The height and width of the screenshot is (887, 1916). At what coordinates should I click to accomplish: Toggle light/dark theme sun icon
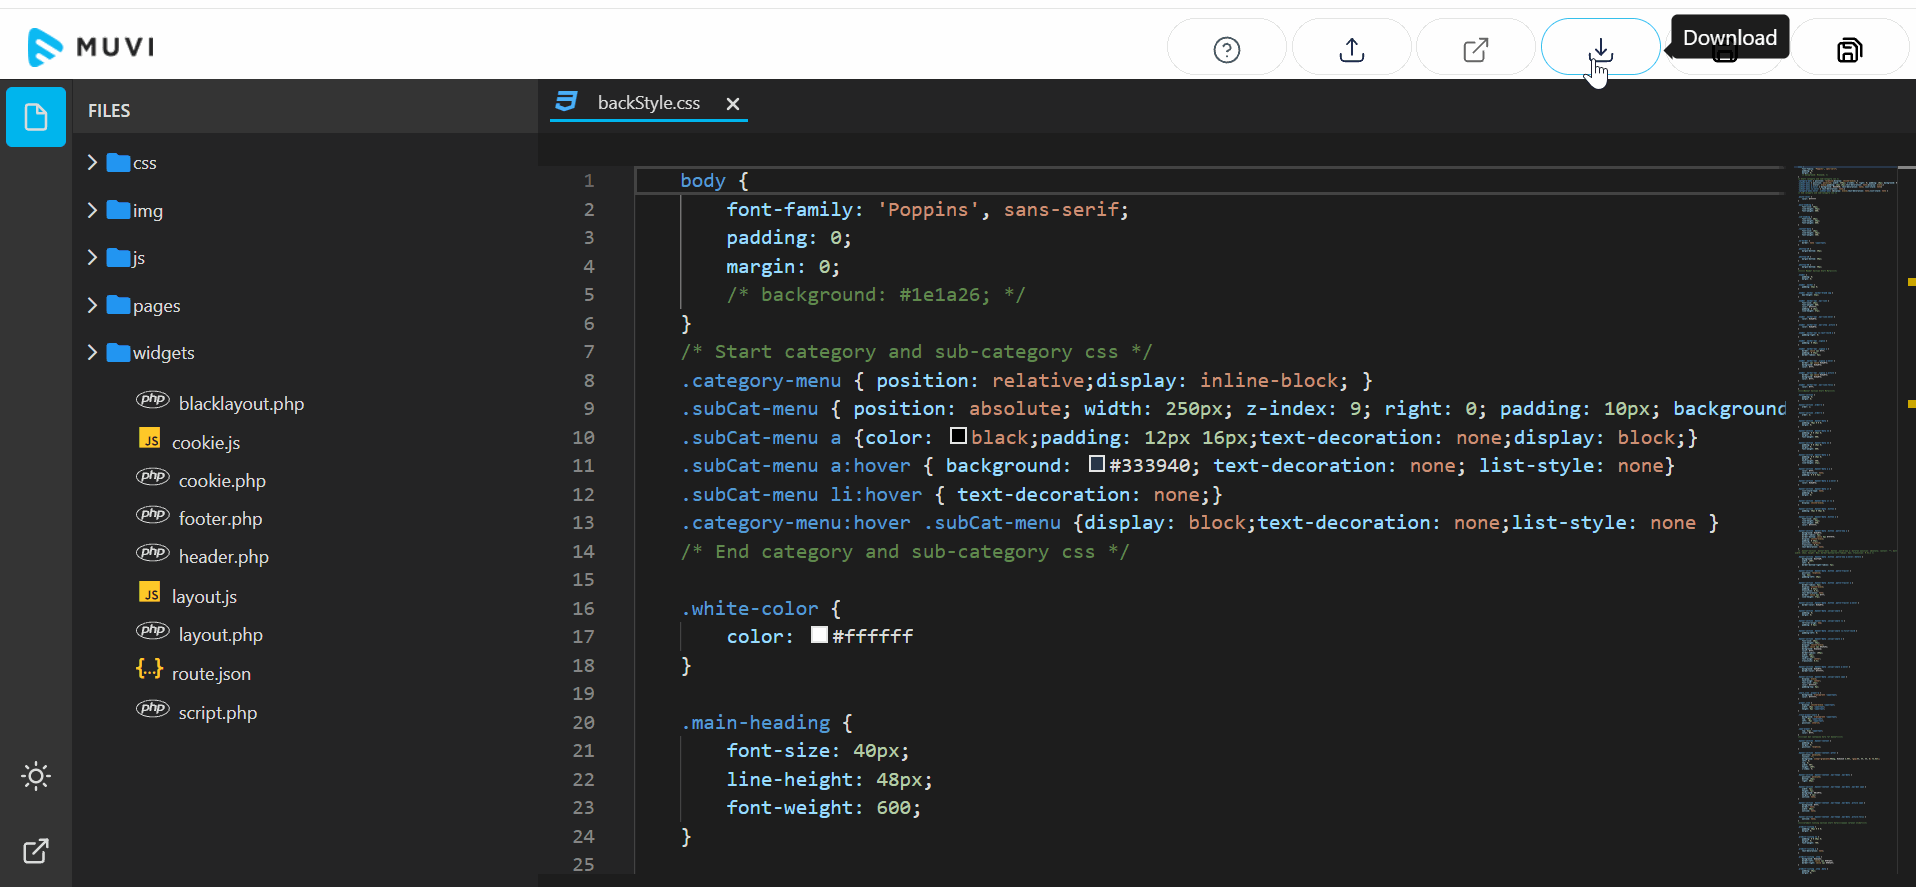[x=36, y=776]
